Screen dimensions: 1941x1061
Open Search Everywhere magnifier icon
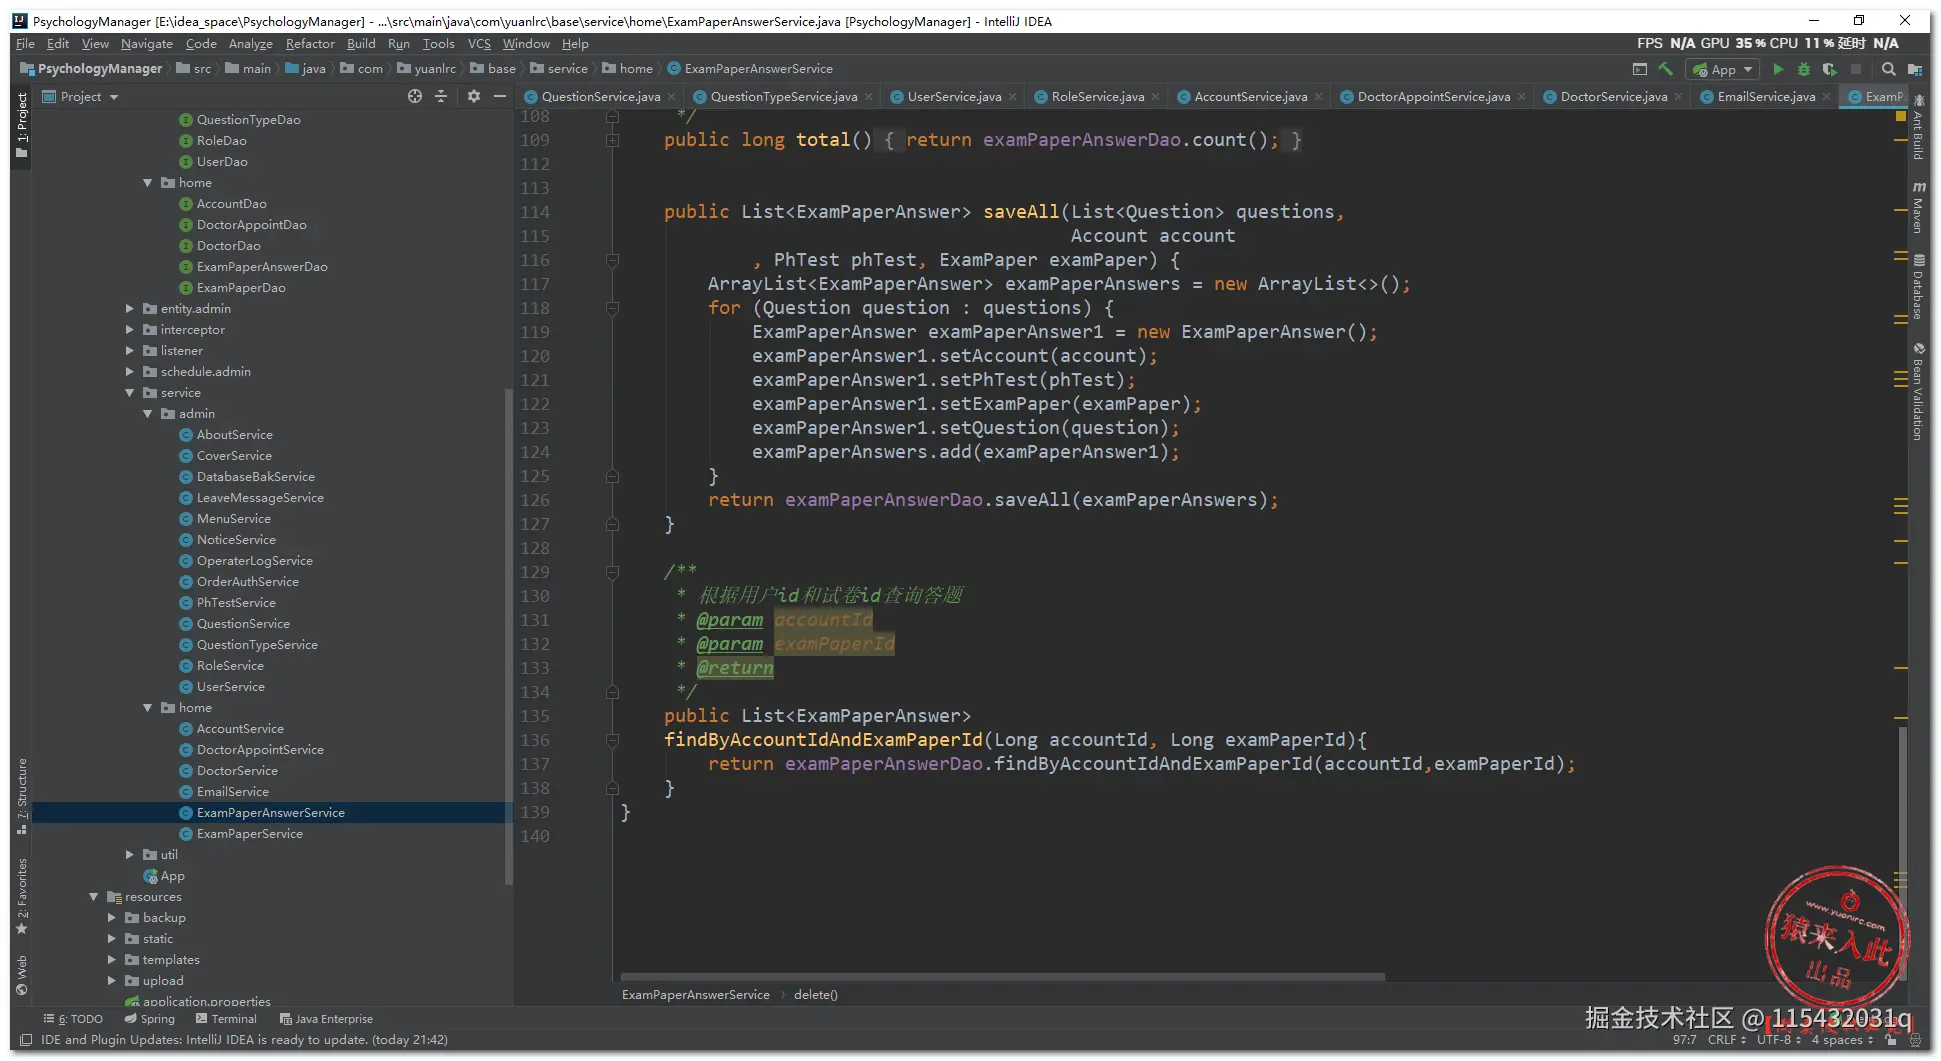point(1888,69)
